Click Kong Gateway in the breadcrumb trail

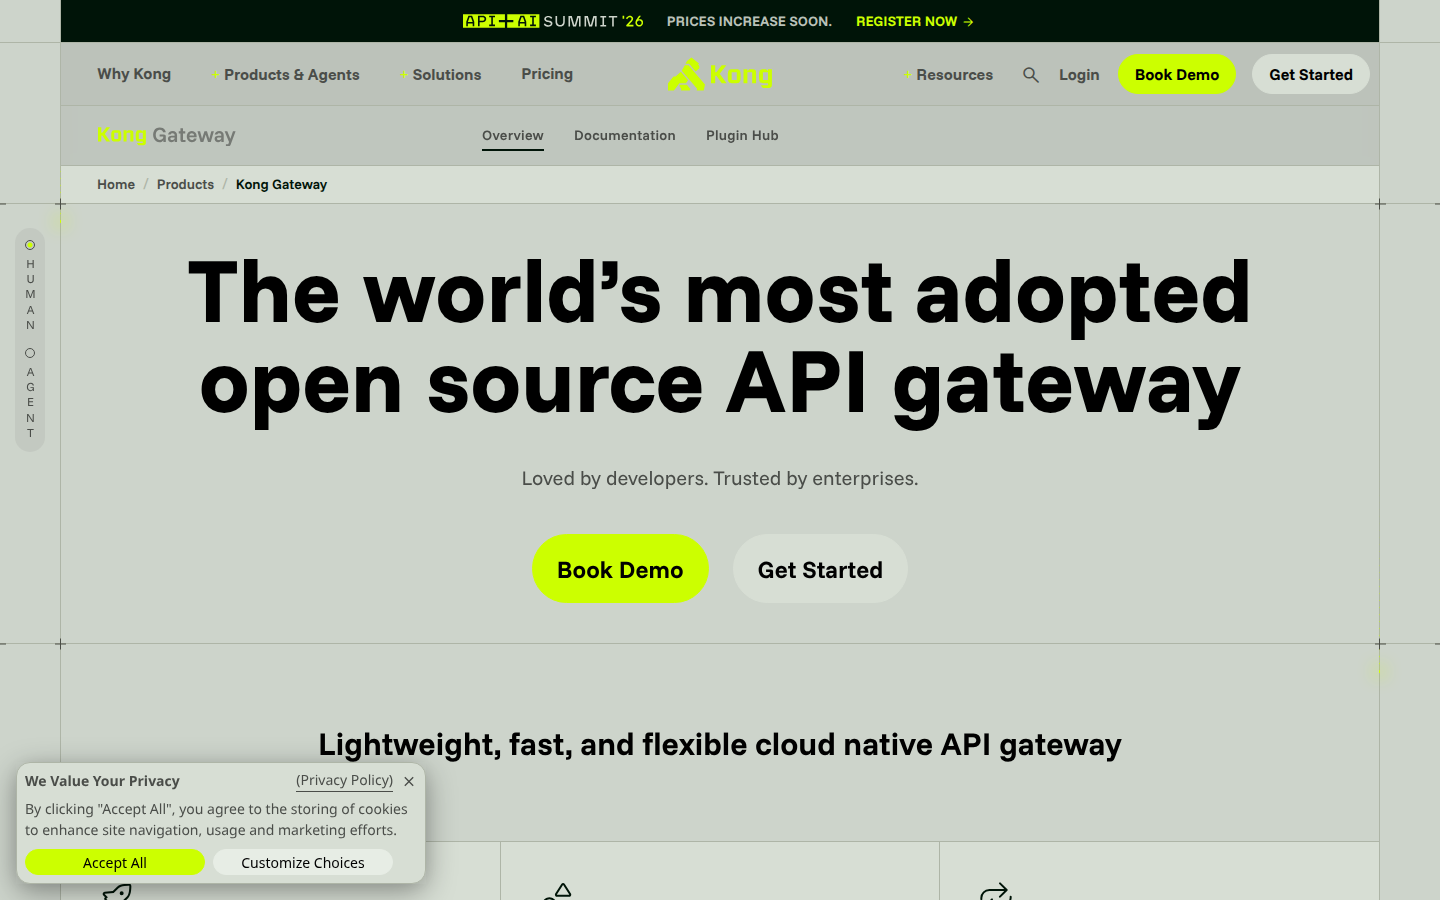[281, 185]
